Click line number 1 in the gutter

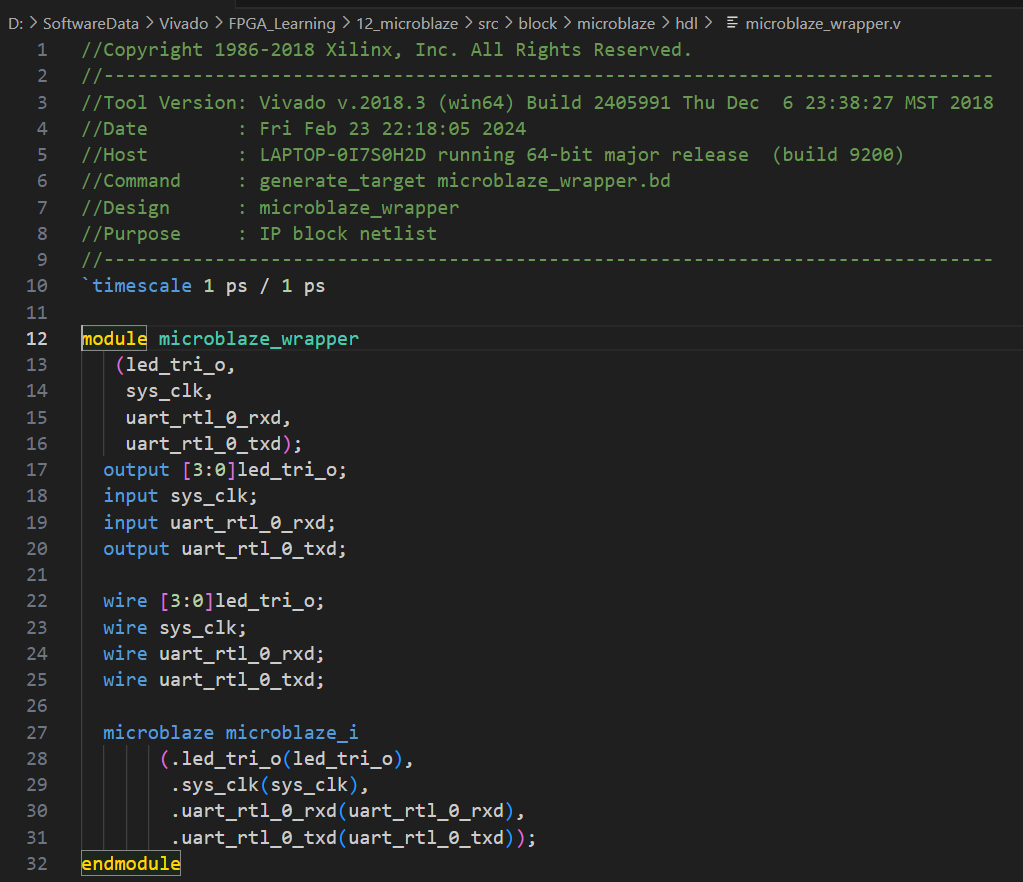(41, 50)
